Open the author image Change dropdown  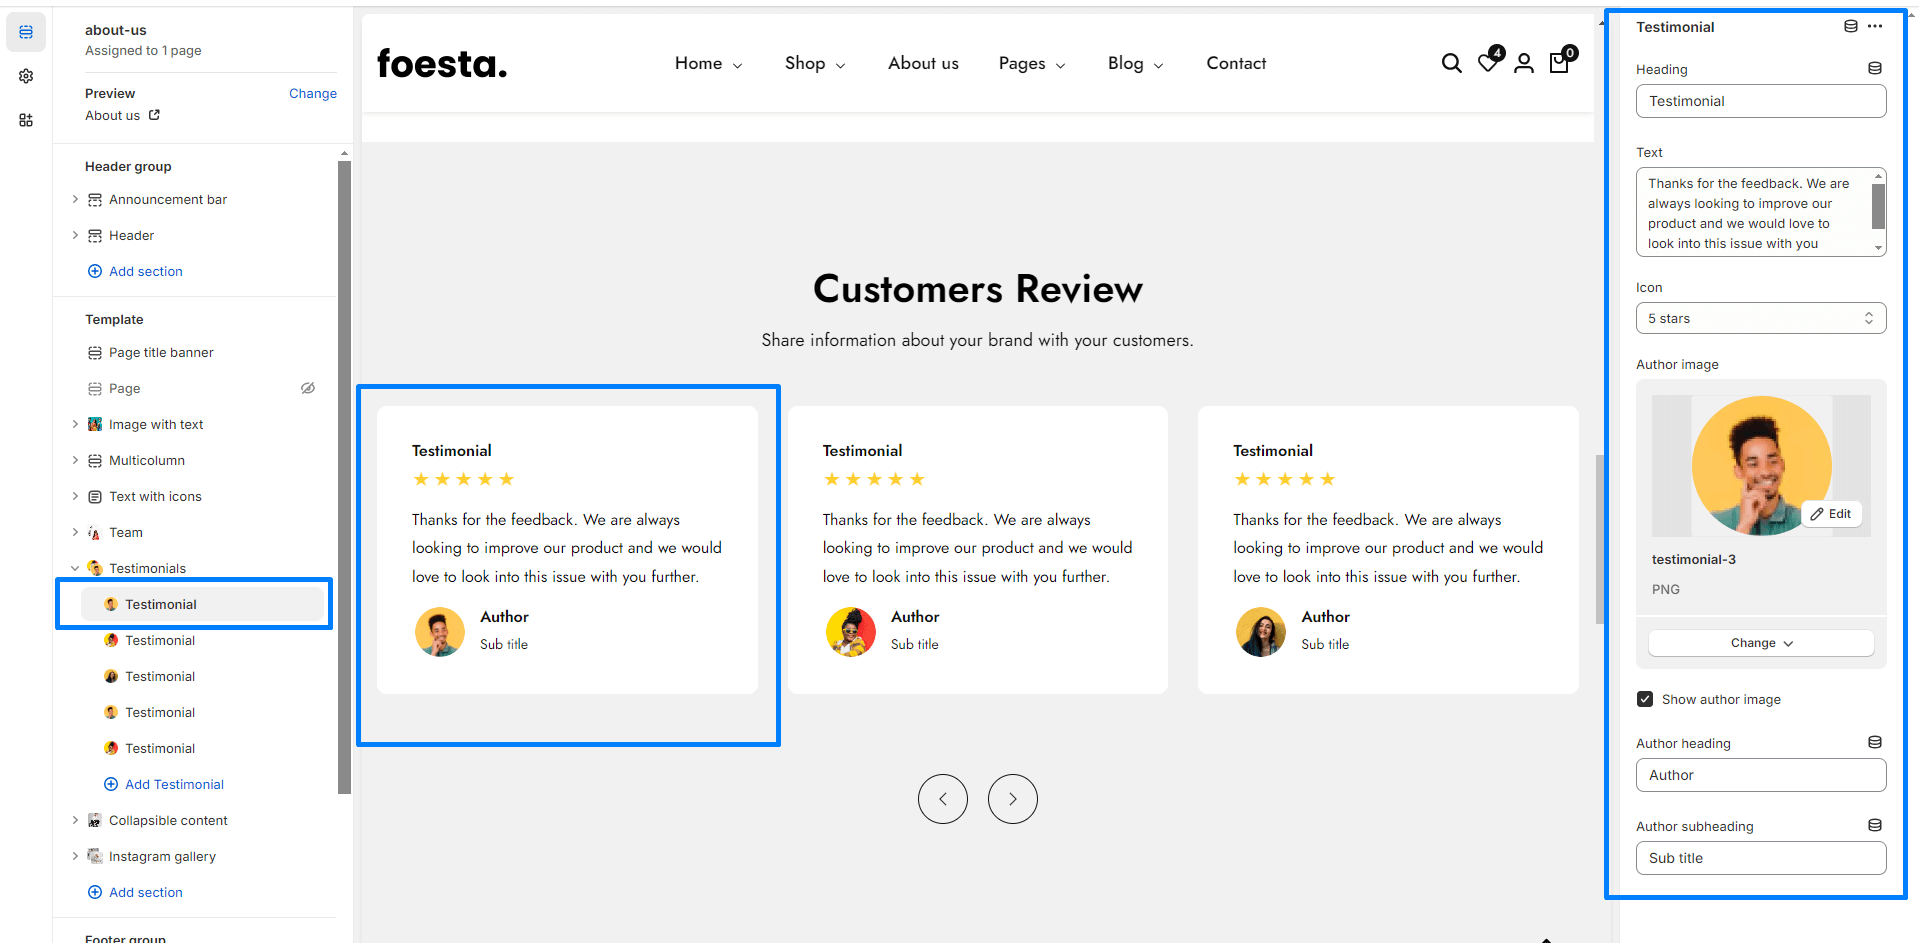click(x=1760, y=643)
